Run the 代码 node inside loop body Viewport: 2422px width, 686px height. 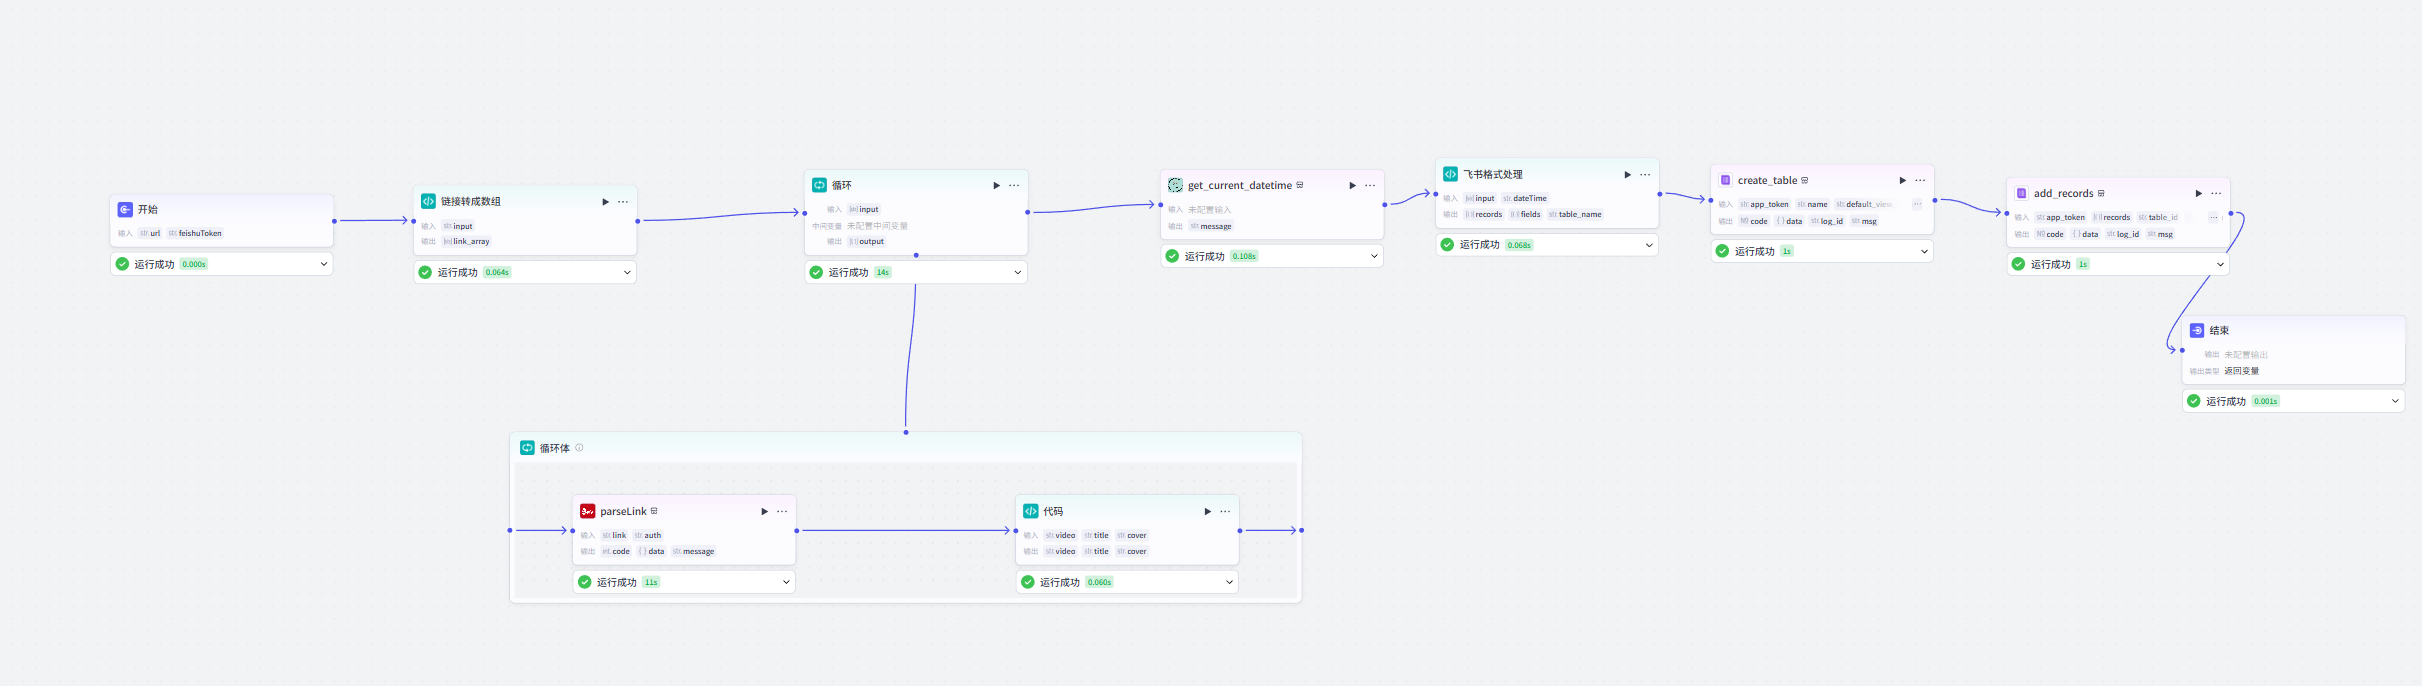pyautogui.click(x=1207, y=511)
